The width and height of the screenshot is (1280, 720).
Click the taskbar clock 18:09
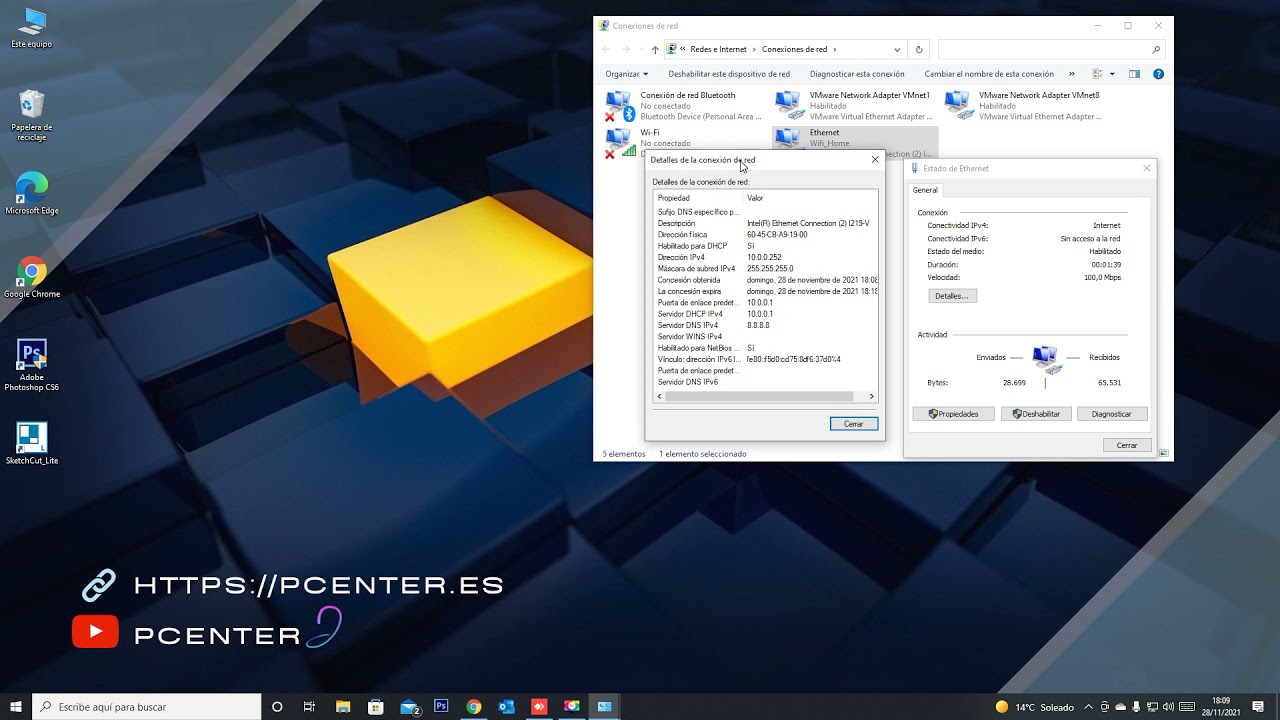pos(1220,706)
